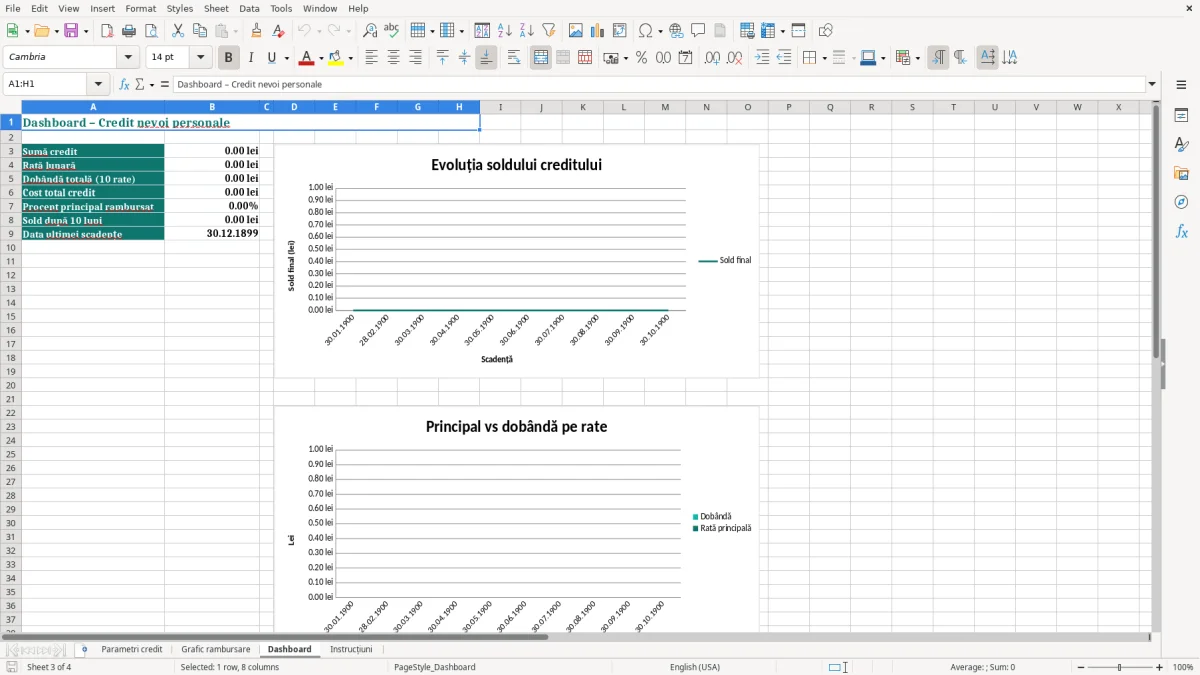The height and width of the screenshot is (675, 1200).
Task: Open the font color dropdown arrow
Action: tap(320, 58)
